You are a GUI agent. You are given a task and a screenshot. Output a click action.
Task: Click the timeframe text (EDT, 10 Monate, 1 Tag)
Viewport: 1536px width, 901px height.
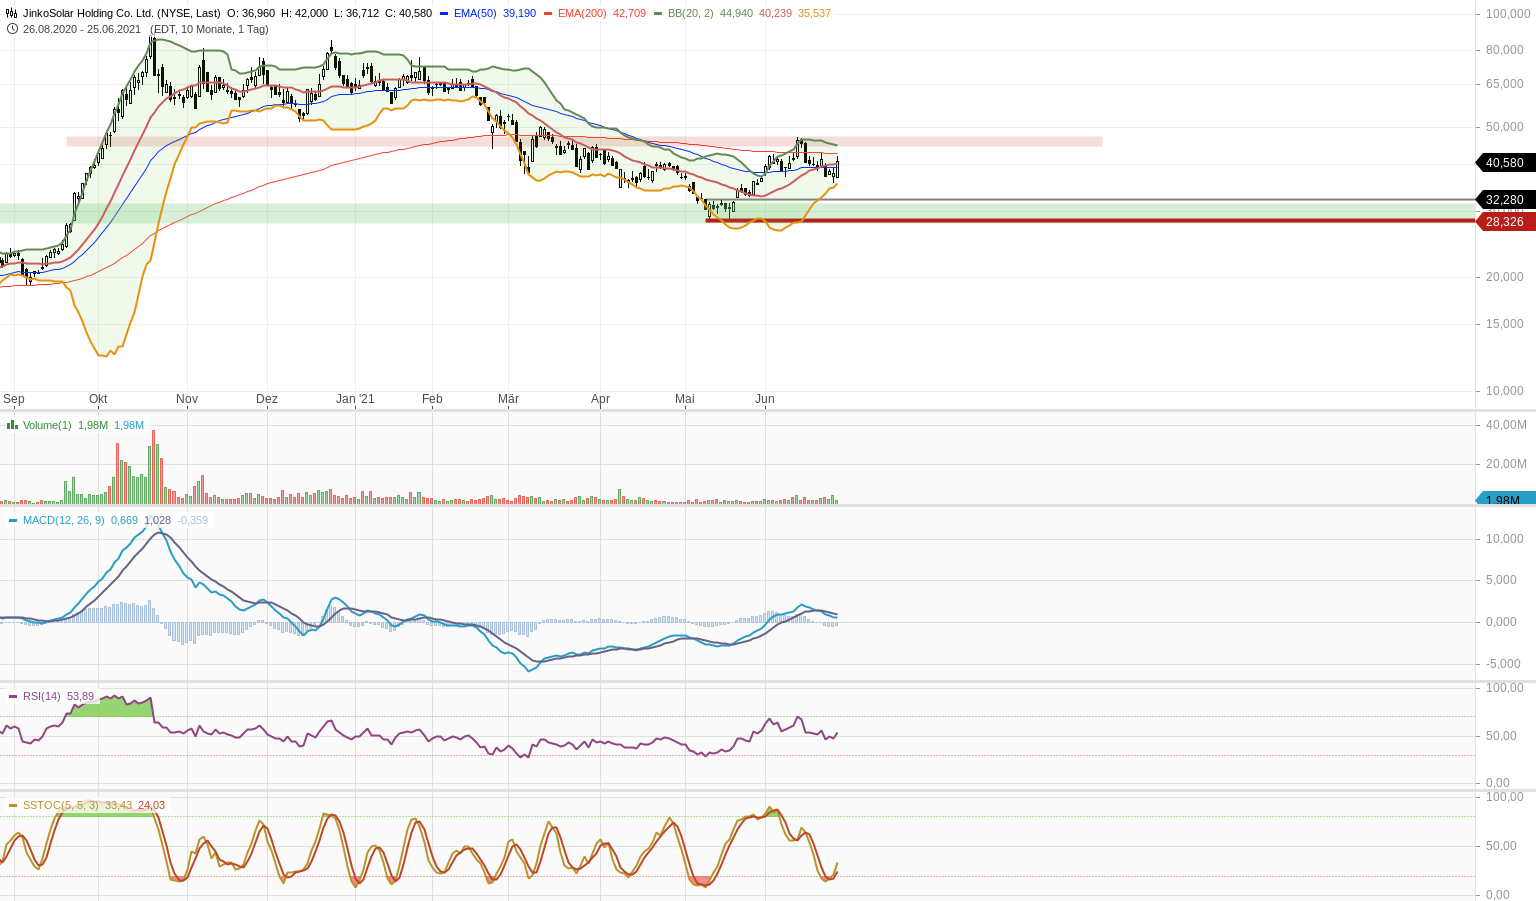[209, 29]
